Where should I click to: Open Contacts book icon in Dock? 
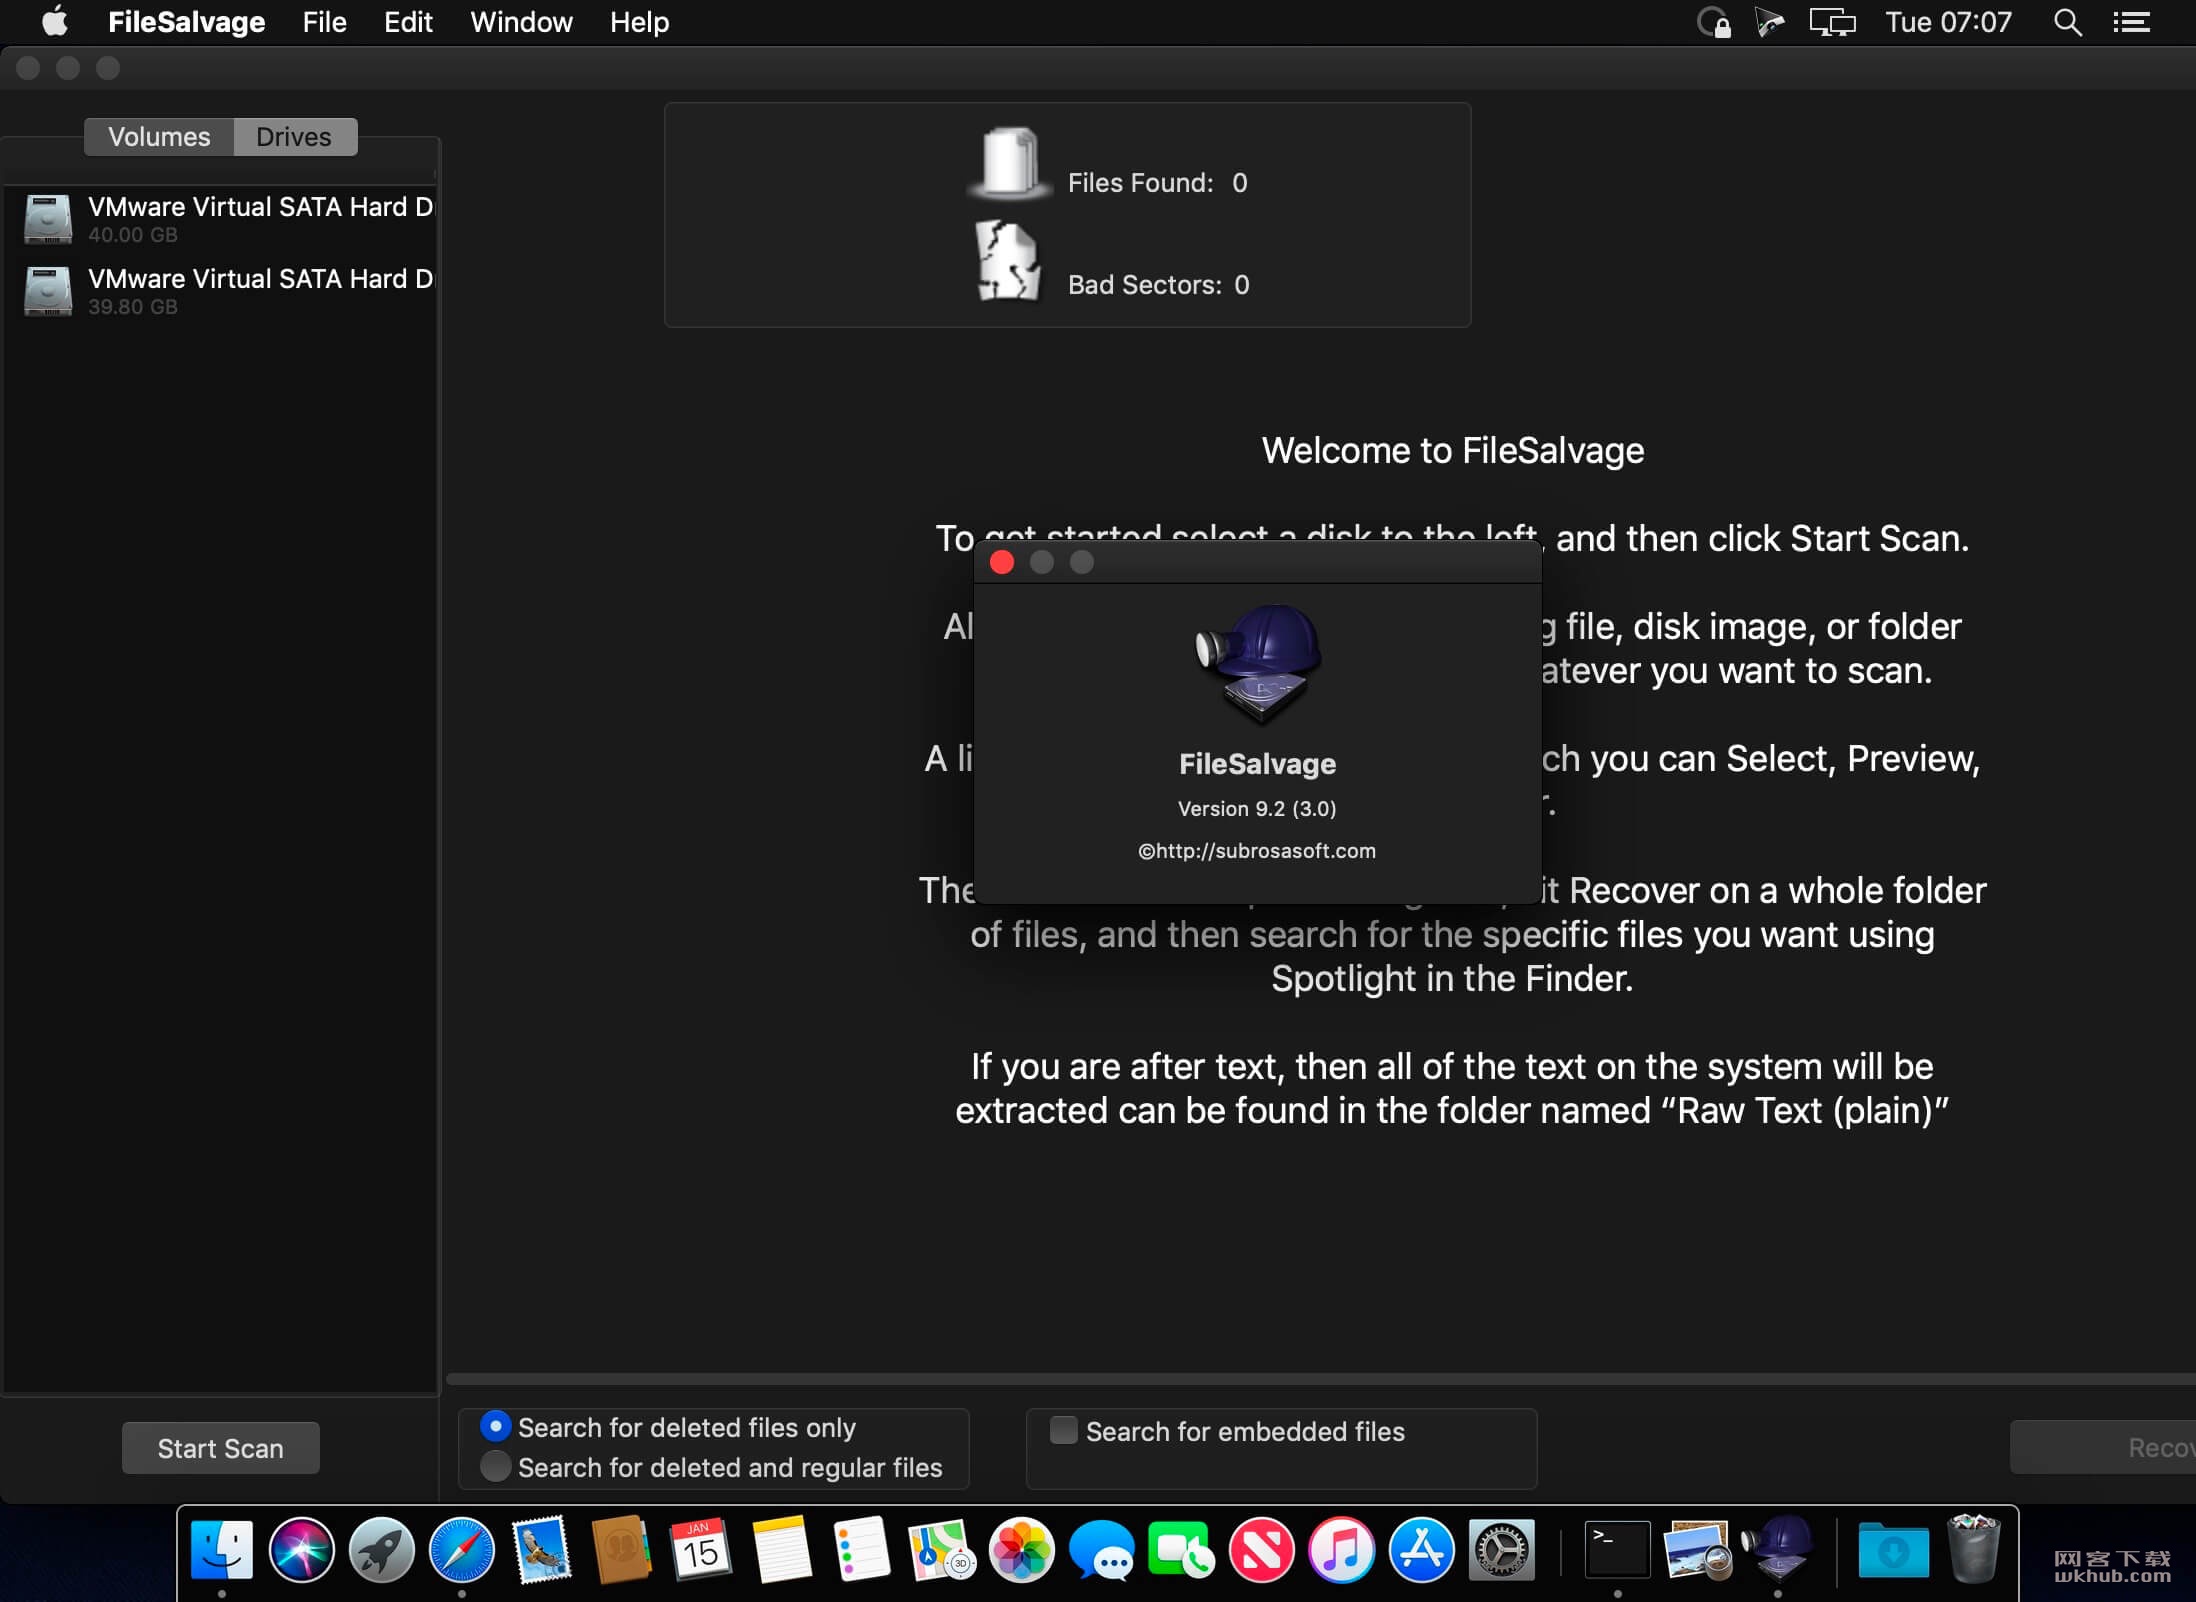click(x=621, y=1550)
